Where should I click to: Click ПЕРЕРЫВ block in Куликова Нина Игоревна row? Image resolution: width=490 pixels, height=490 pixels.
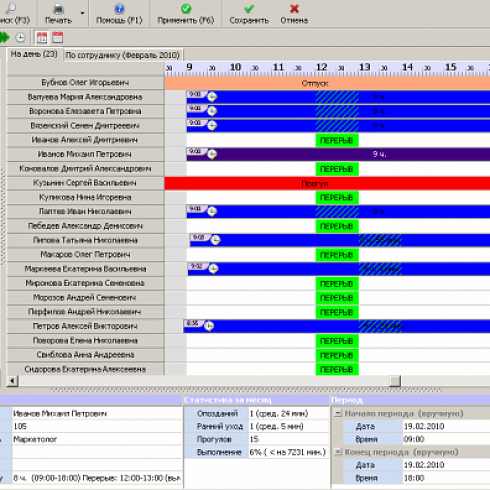point(337,198)
